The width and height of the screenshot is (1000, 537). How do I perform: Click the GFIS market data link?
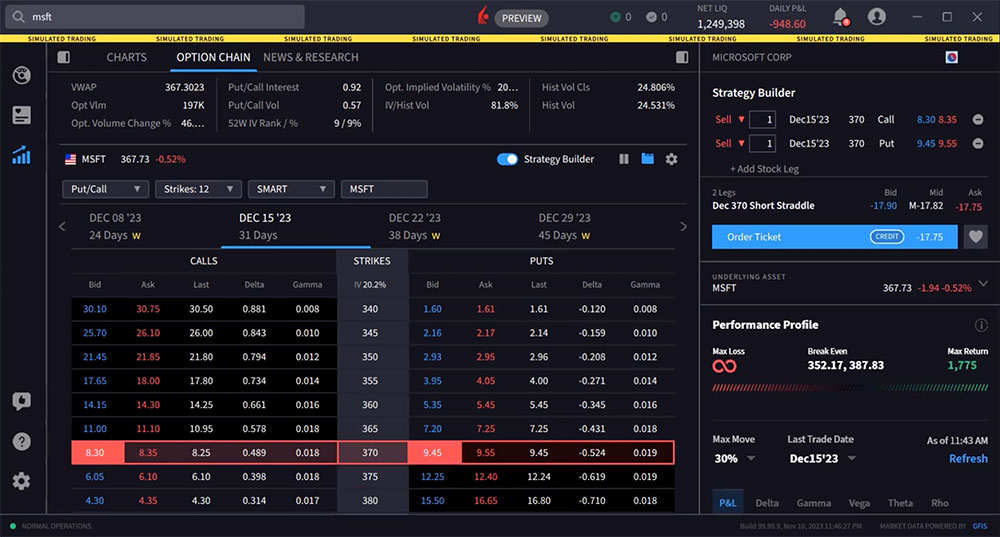[x=980, y=526]
